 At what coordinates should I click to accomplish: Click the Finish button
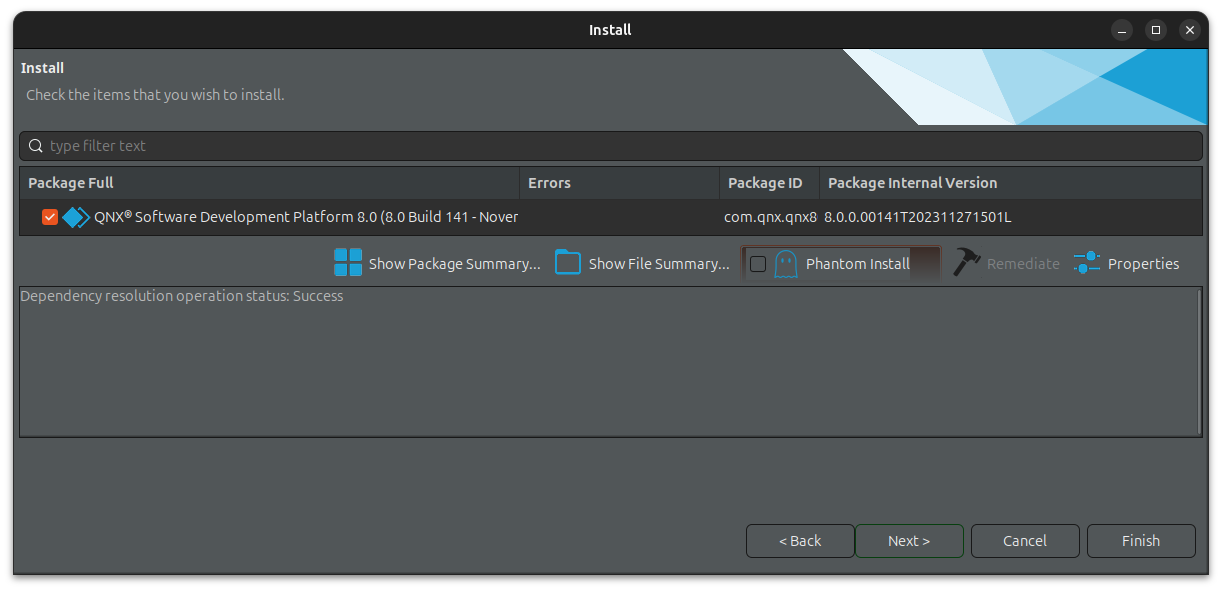(x=1141, y=541)
